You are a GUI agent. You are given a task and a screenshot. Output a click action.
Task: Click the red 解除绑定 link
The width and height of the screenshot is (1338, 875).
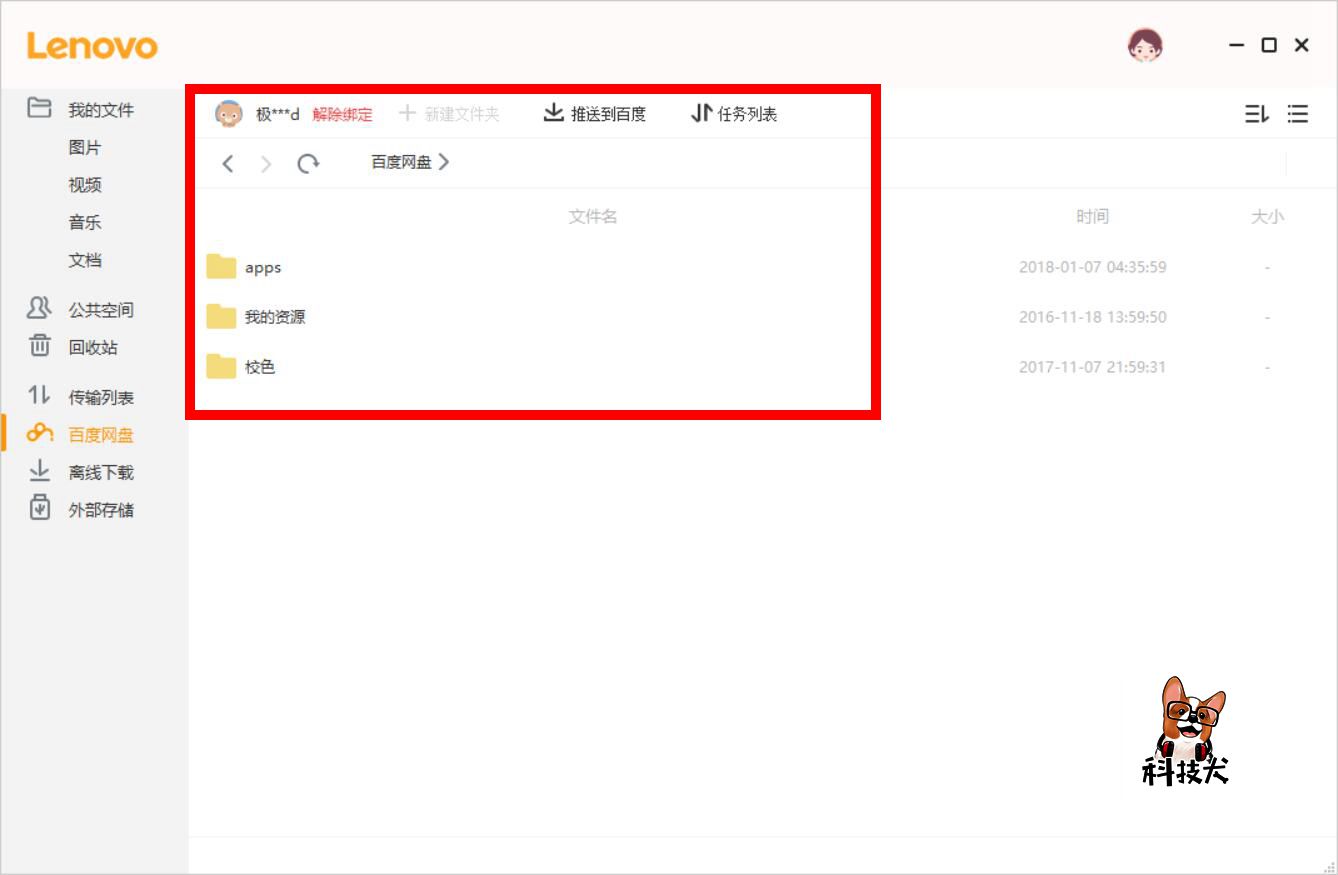[342, 114]
